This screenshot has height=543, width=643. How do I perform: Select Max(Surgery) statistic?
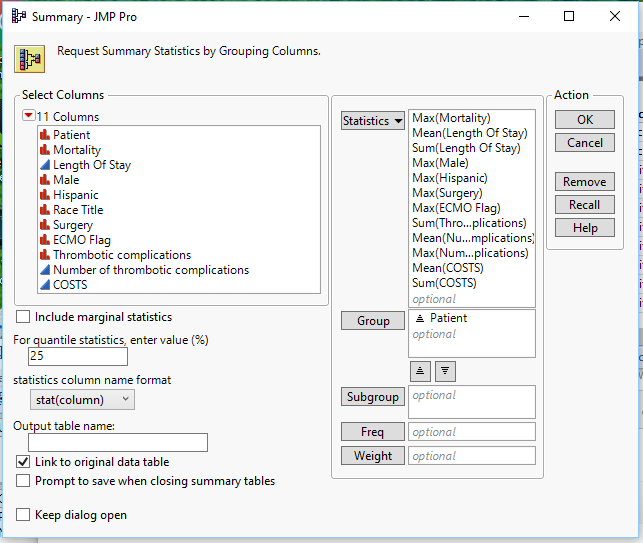point(447,193)
